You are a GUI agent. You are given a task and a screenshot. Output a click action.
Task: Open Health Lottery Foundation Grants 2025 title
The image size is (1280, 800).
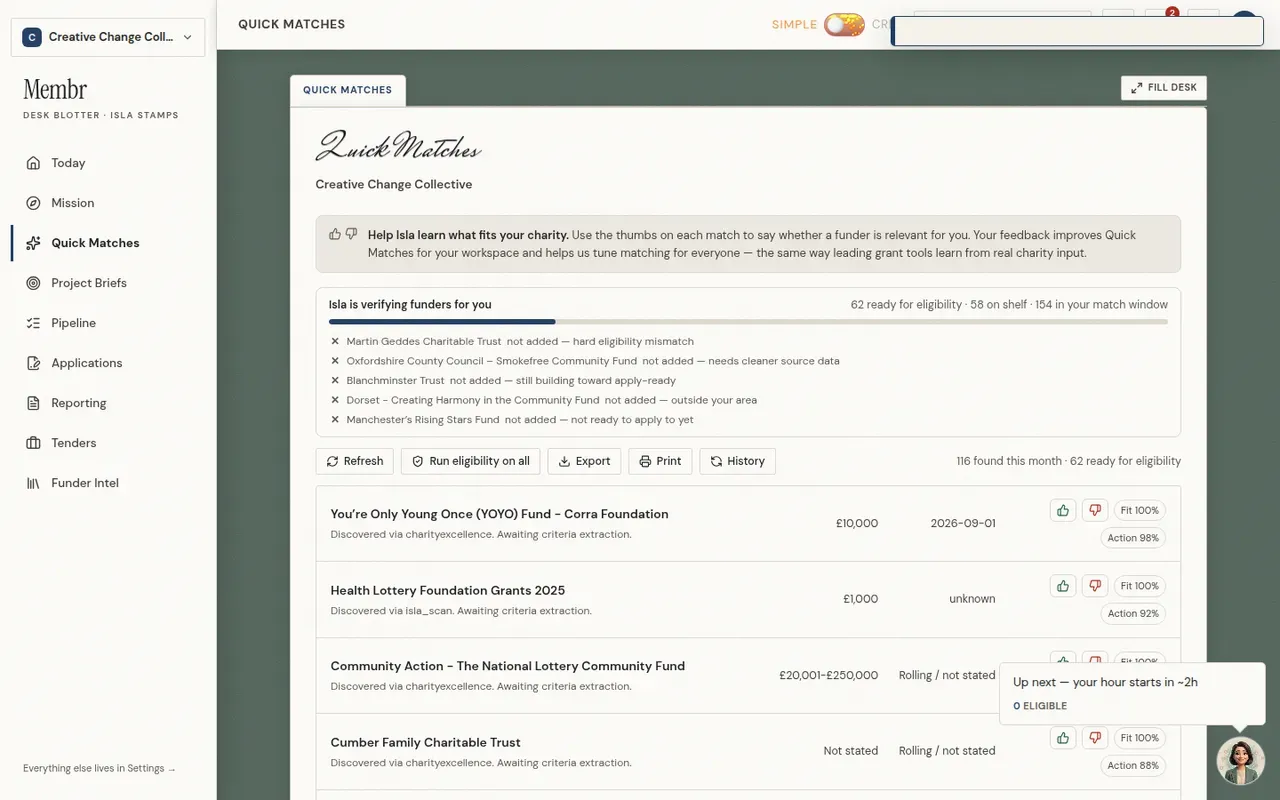tap(448, 590)
